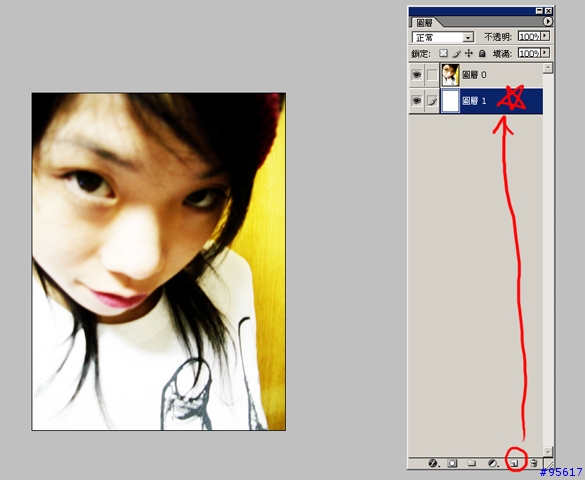Open the Add layer style (fx) menu

433,463
